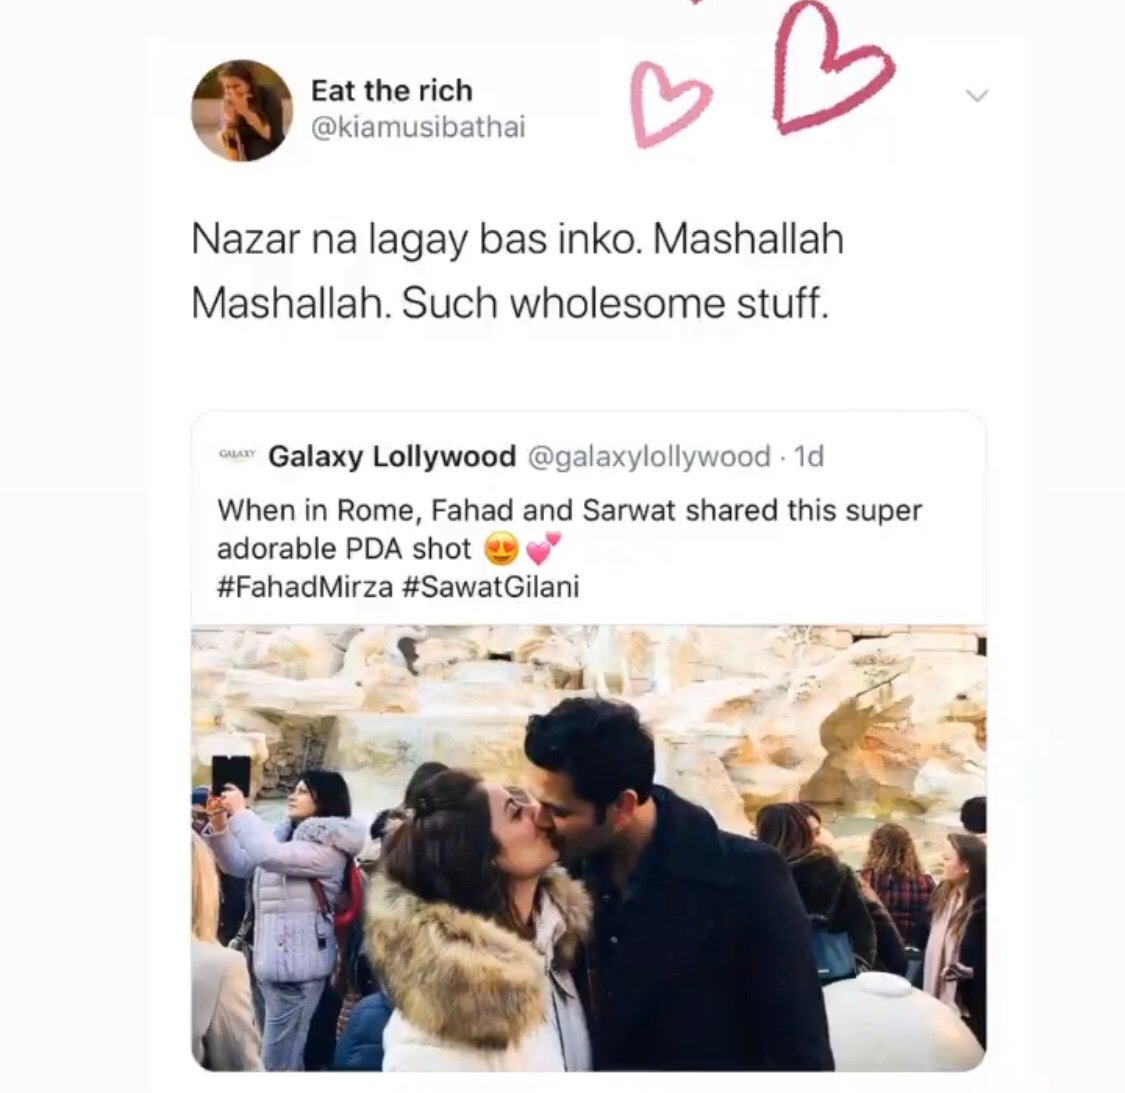The width and height of the screenshot is (1125, 1093).
Task: Open the @galaxylollywood handle
Action: click(649, 456)
